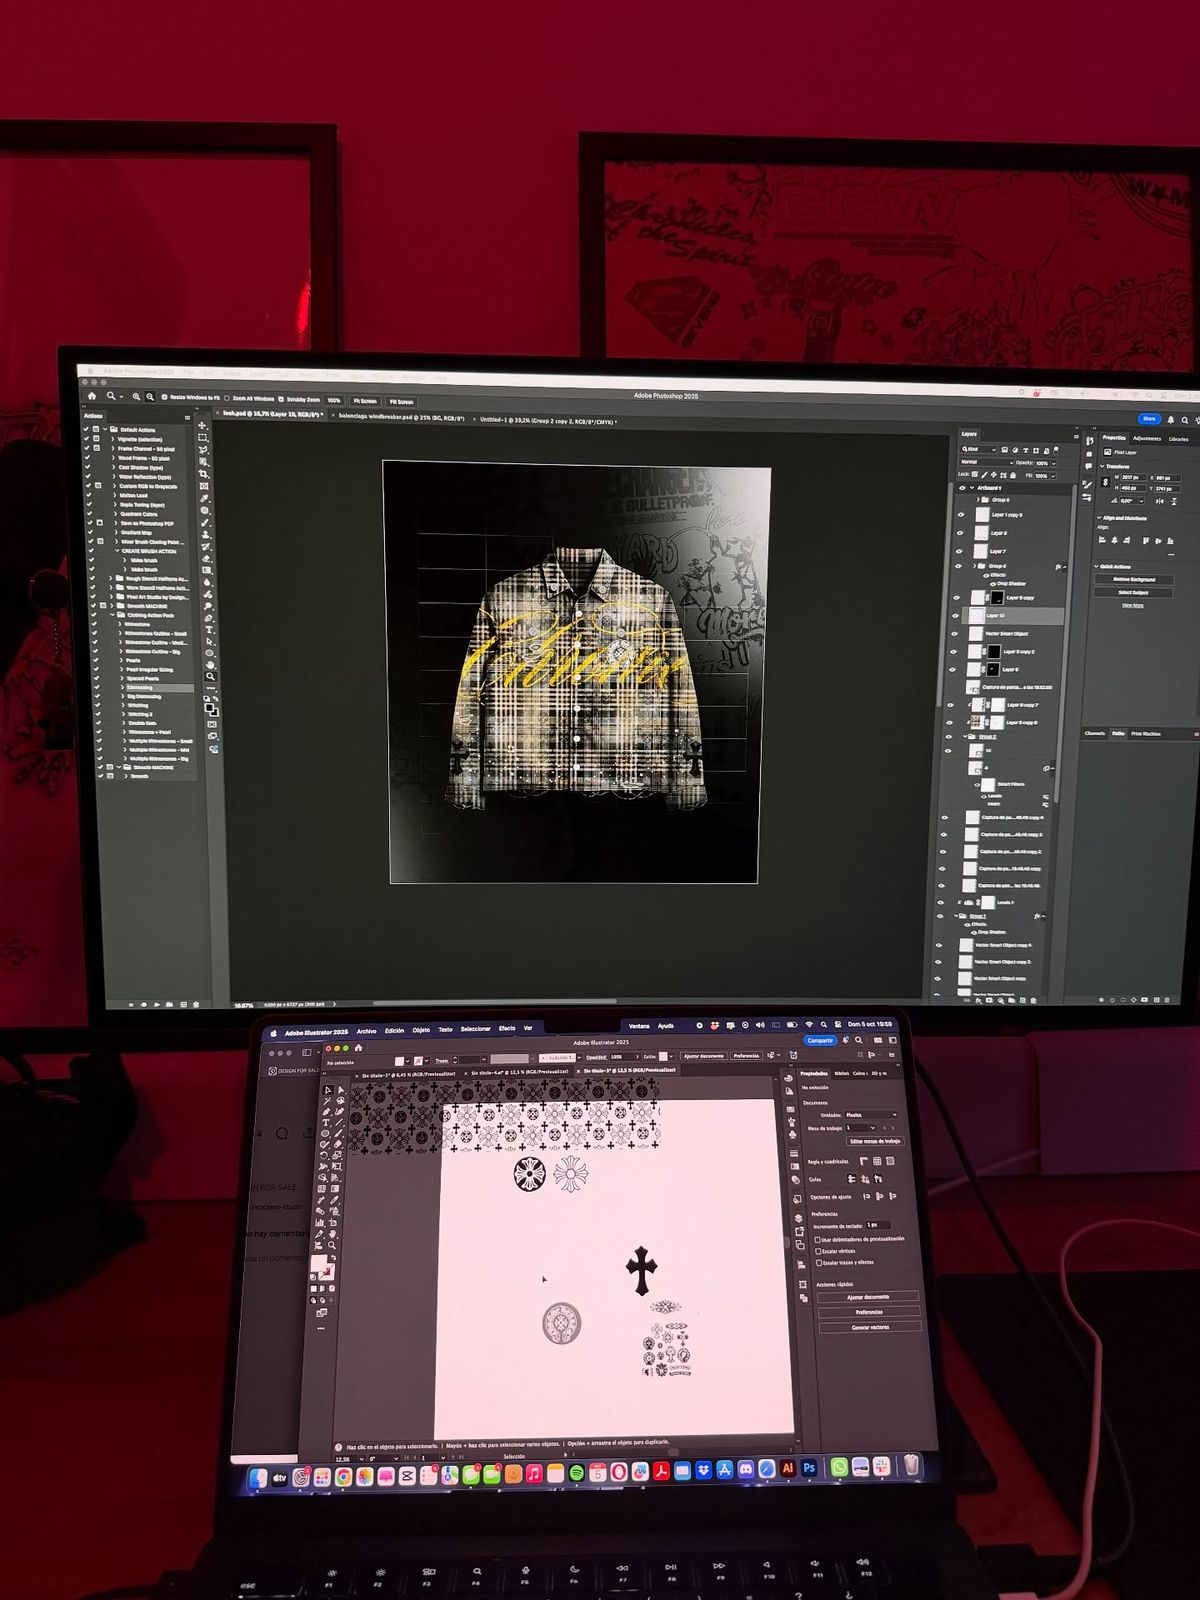
Task: Hide Layer 10 with its eye icon
Action: click(x=955, y=616)
